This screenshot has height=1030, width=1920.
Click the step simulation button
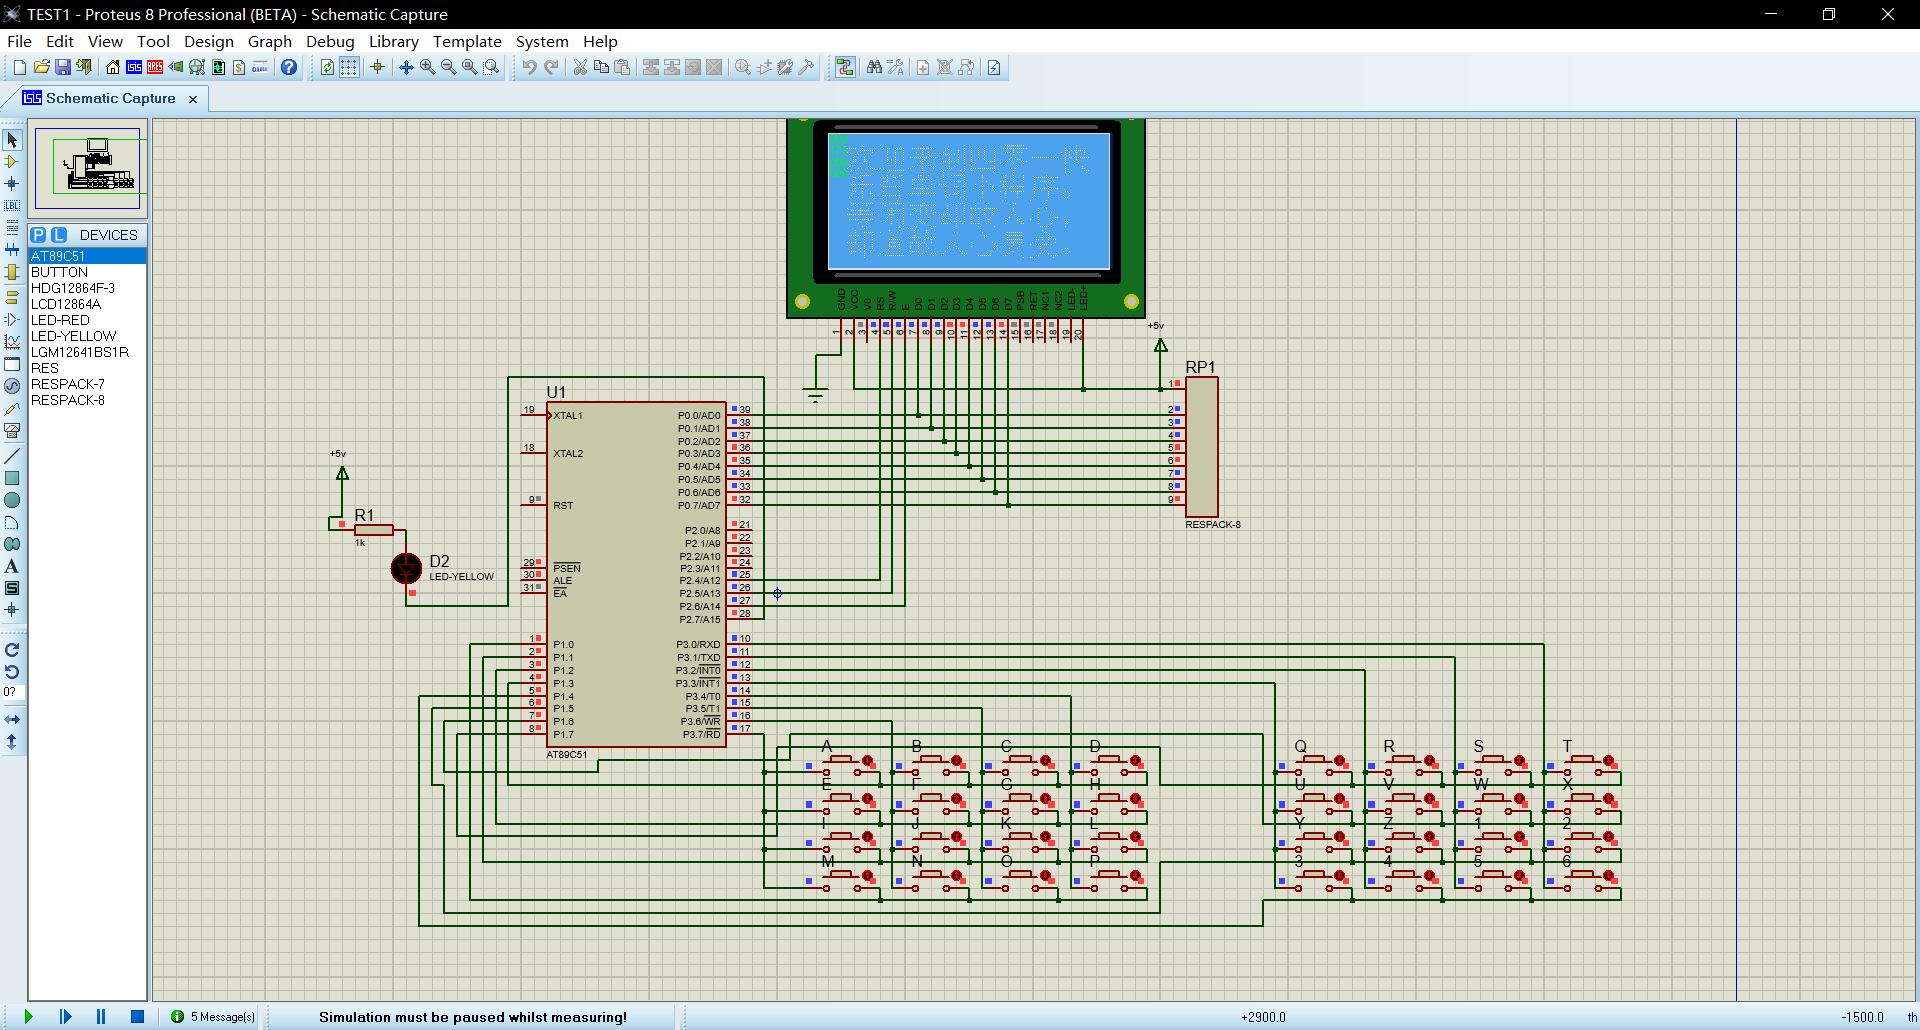65,1016
